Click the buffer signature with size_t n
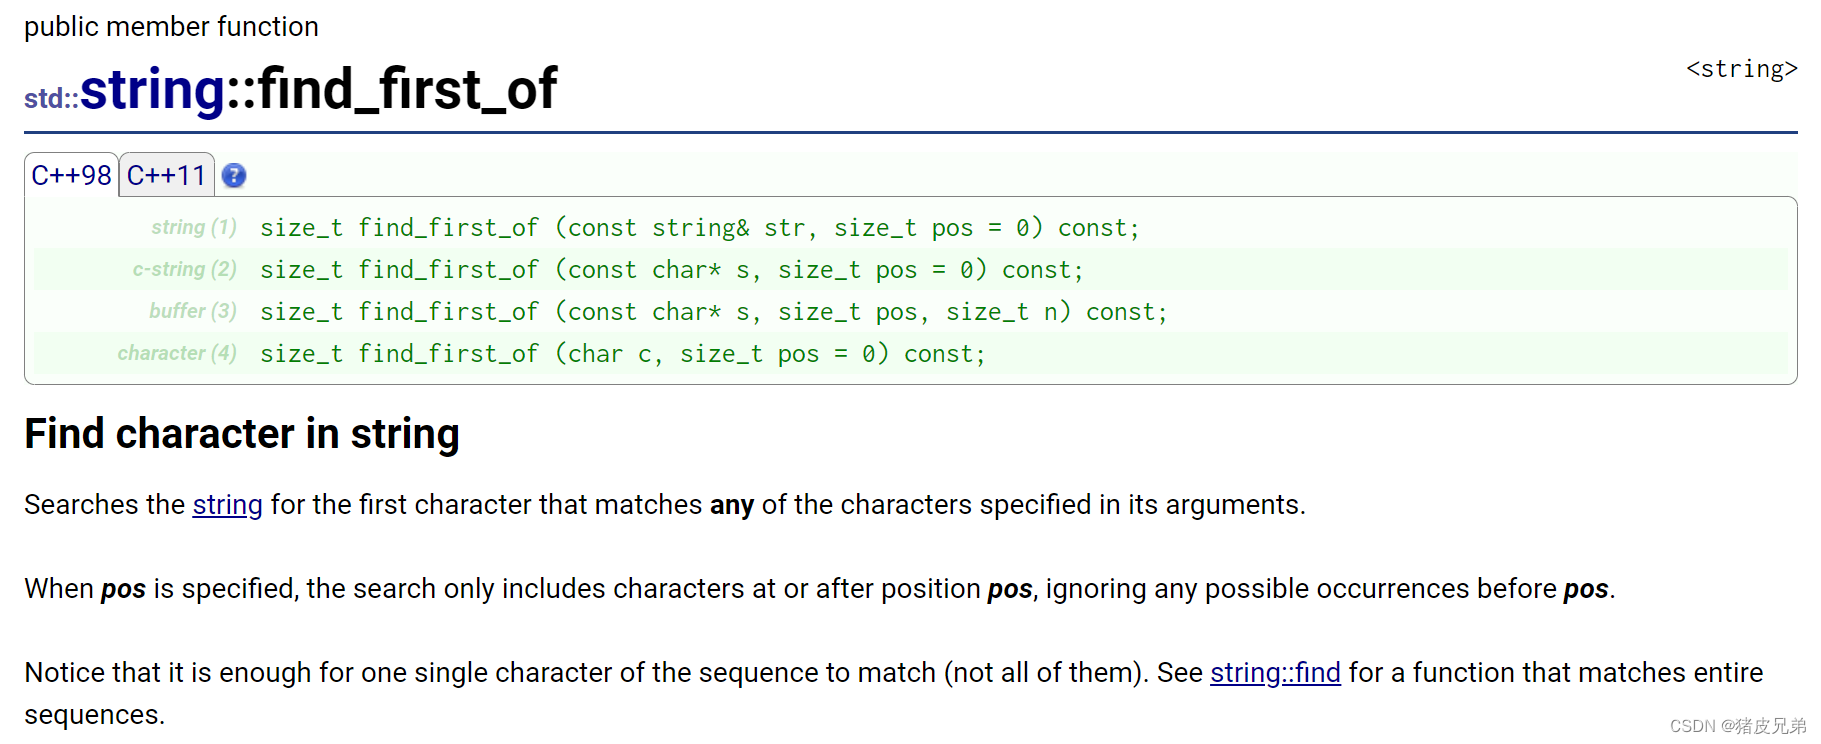This screenshot has height=744, width=1821. pos(714,312)
